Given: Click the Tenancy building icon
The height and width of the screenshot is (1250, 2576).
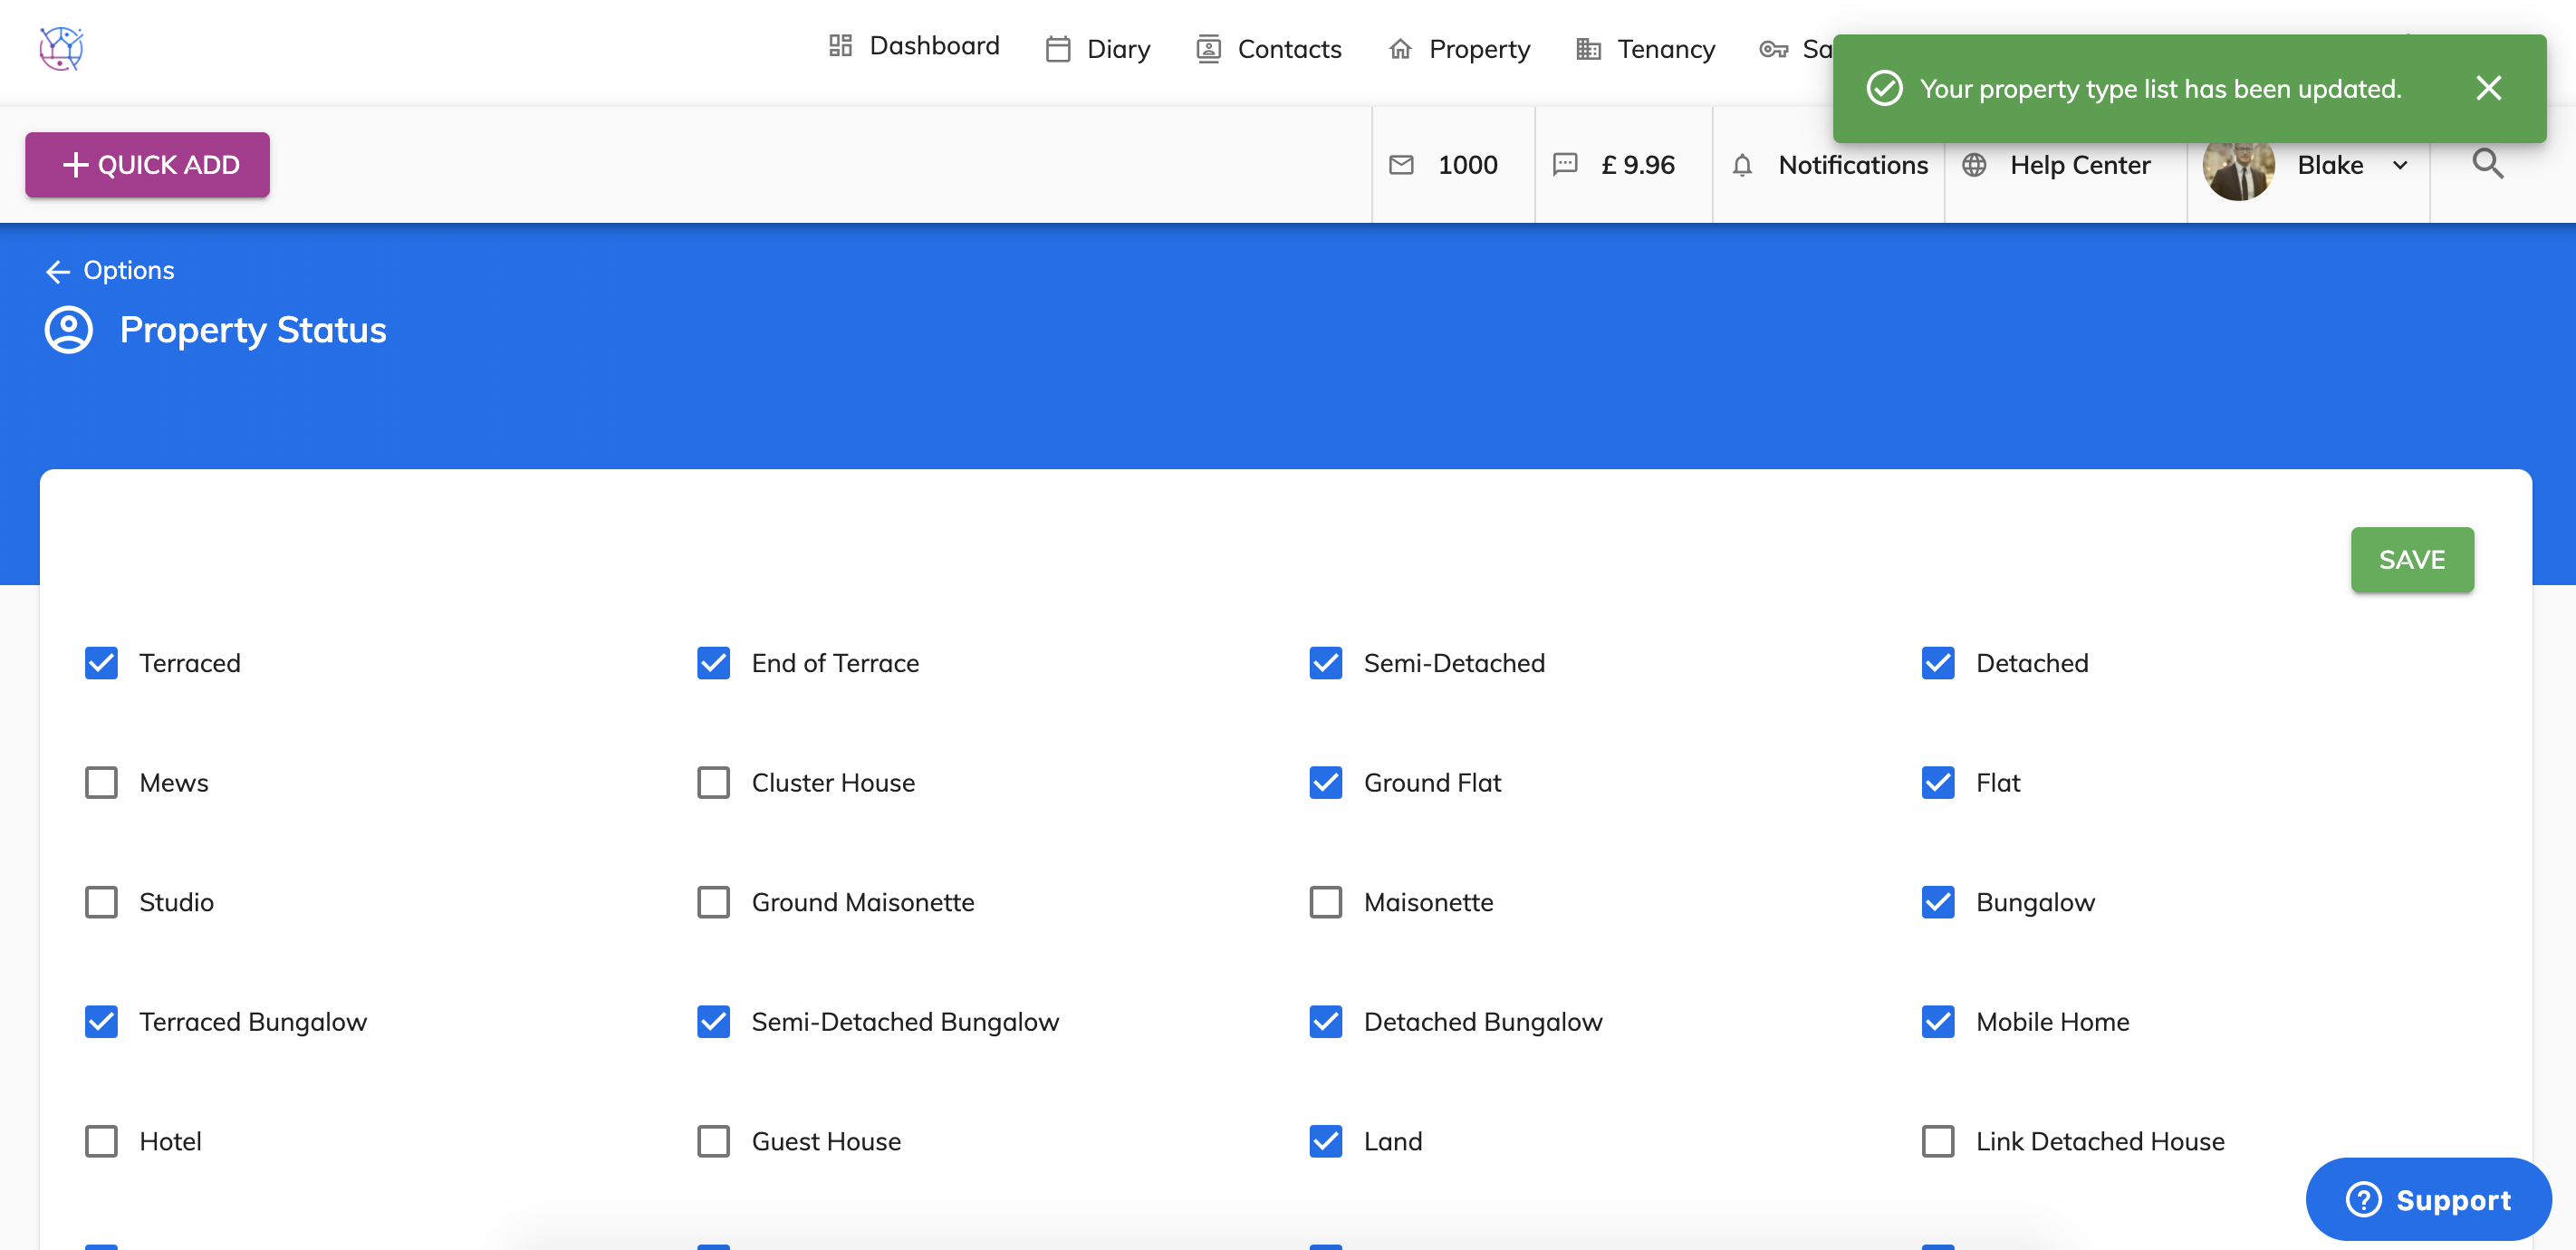Looking at the screenshot, I should coord(1588,48).
